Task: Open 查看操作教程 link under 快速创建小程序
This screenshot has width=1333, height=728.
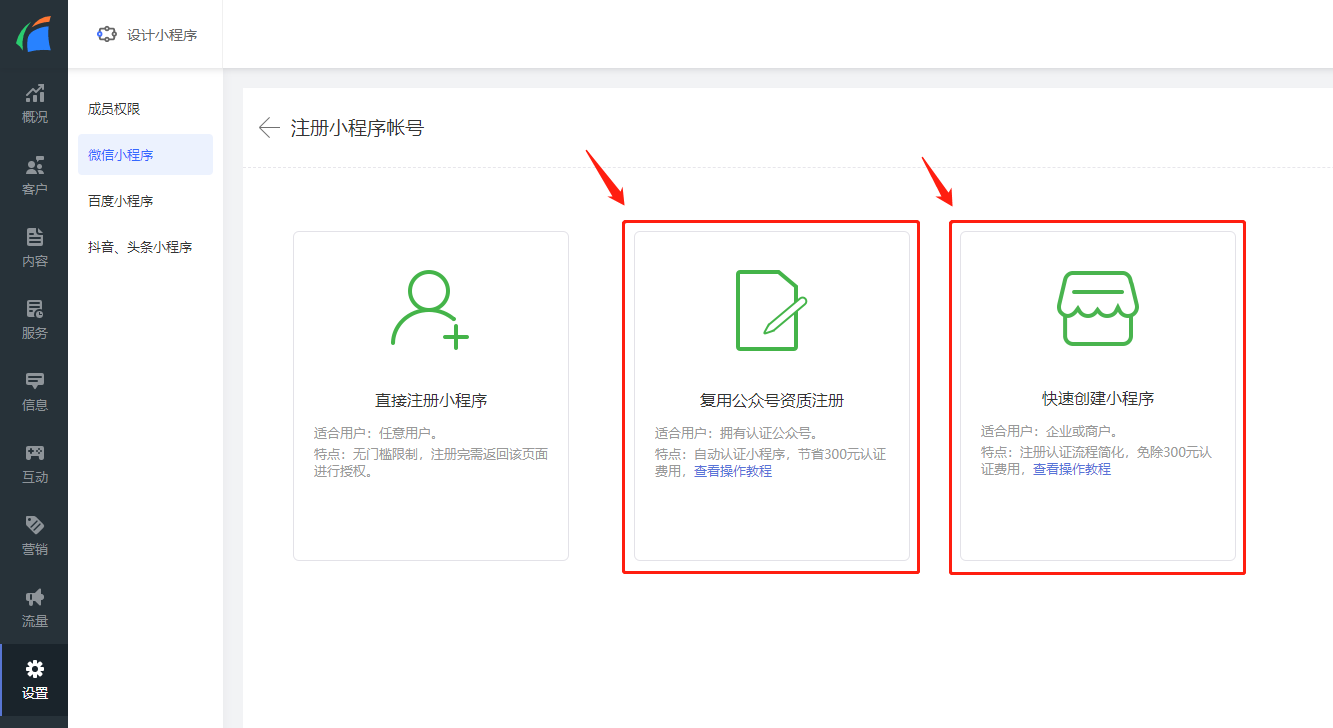Action: click(1072, 469)
